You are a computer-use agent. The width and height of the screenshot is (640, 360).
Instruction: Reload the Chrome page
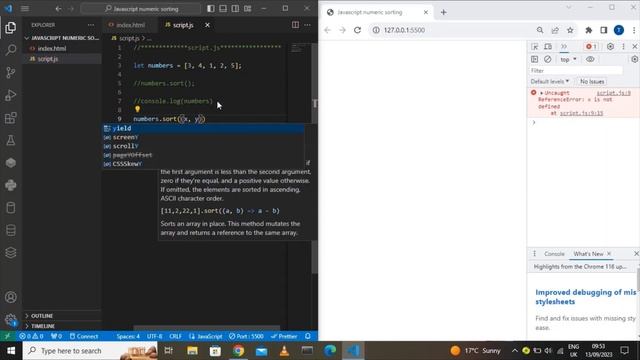pyautogui.click(x=358, y=30)
